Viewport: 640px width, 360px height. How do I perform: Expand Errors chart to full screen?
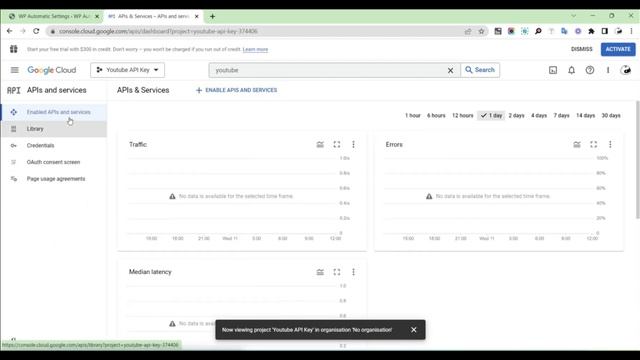593,144
